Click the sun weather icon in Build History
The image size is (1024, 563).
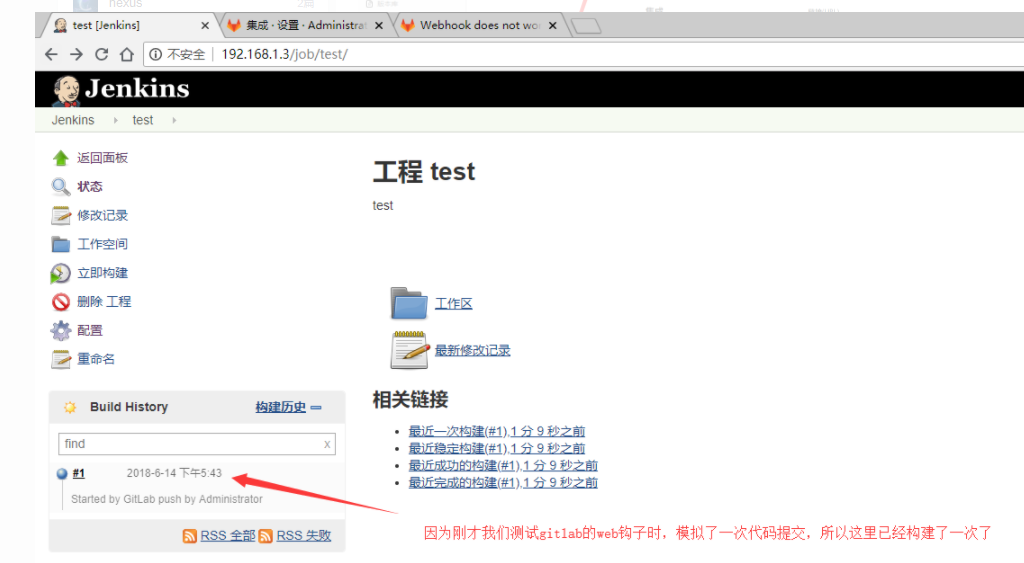[70, 408]
